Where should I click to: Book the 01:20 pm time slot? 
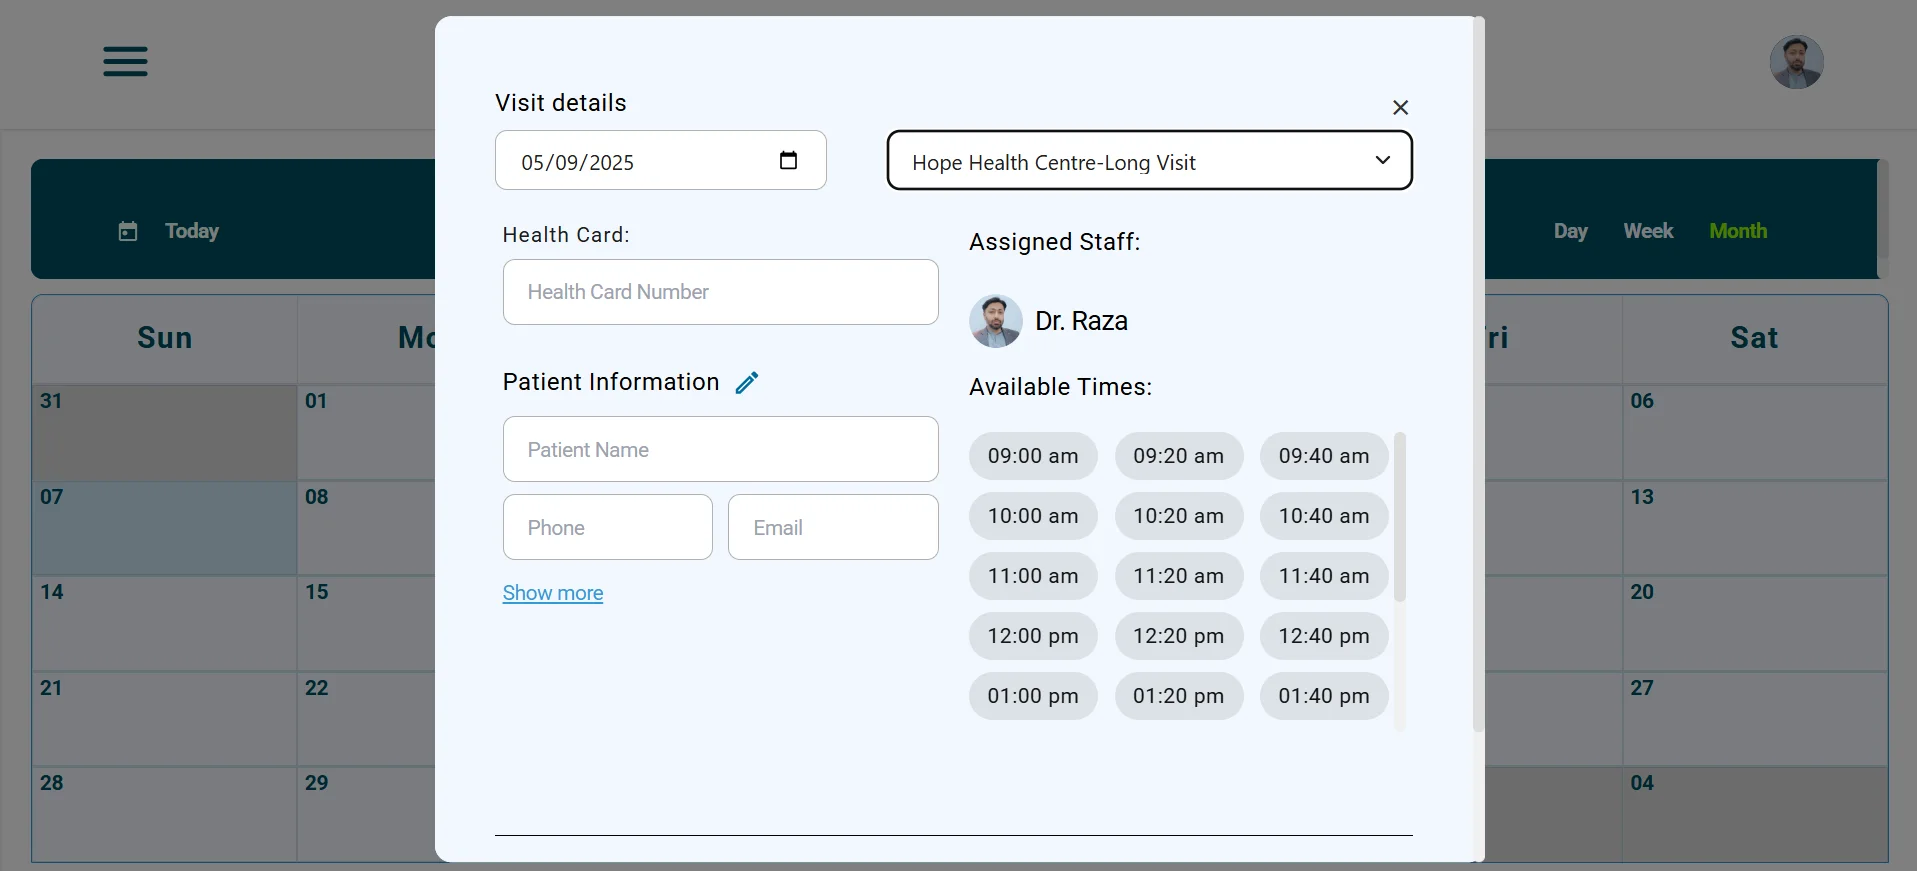1178,696
